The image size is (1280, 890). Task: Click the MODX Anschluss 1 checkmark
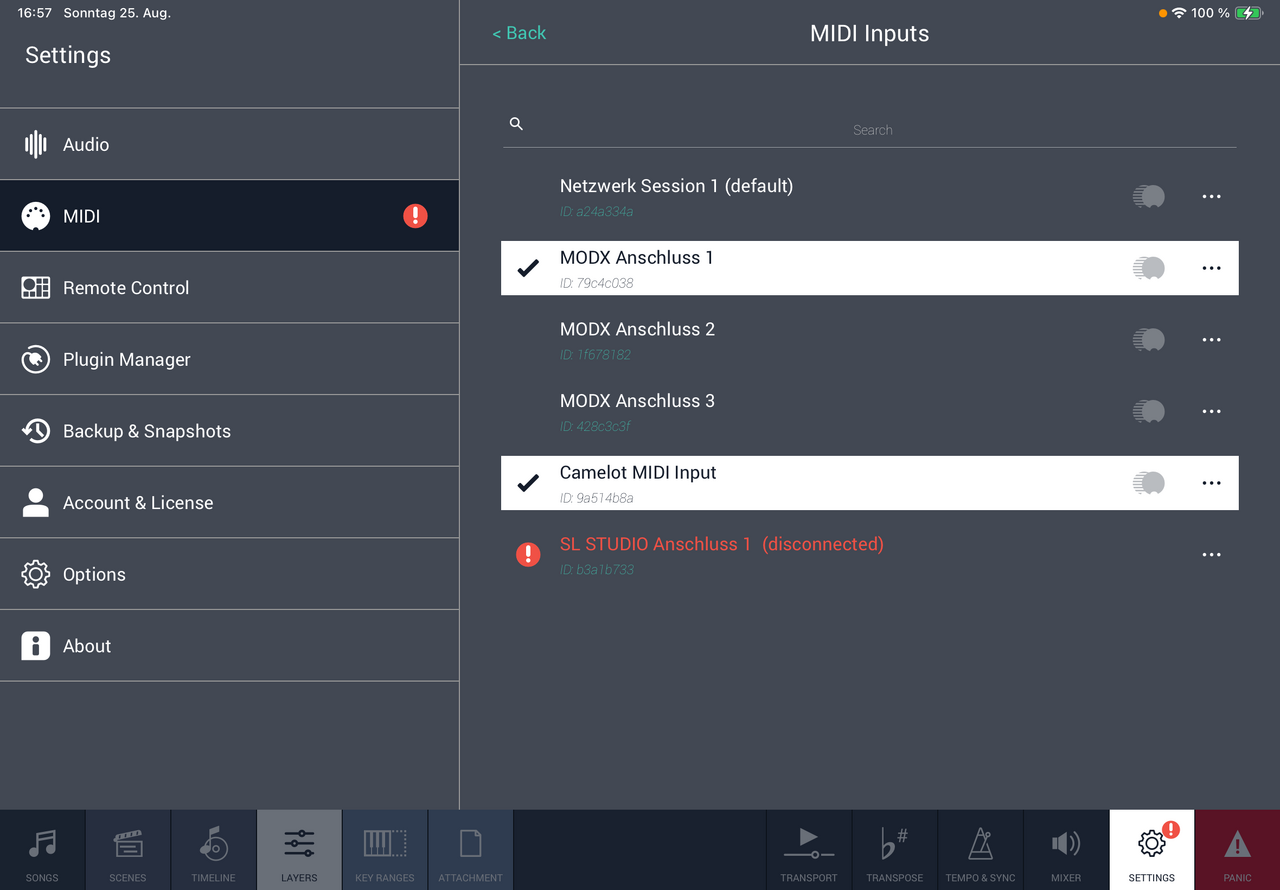click(528, 267)
